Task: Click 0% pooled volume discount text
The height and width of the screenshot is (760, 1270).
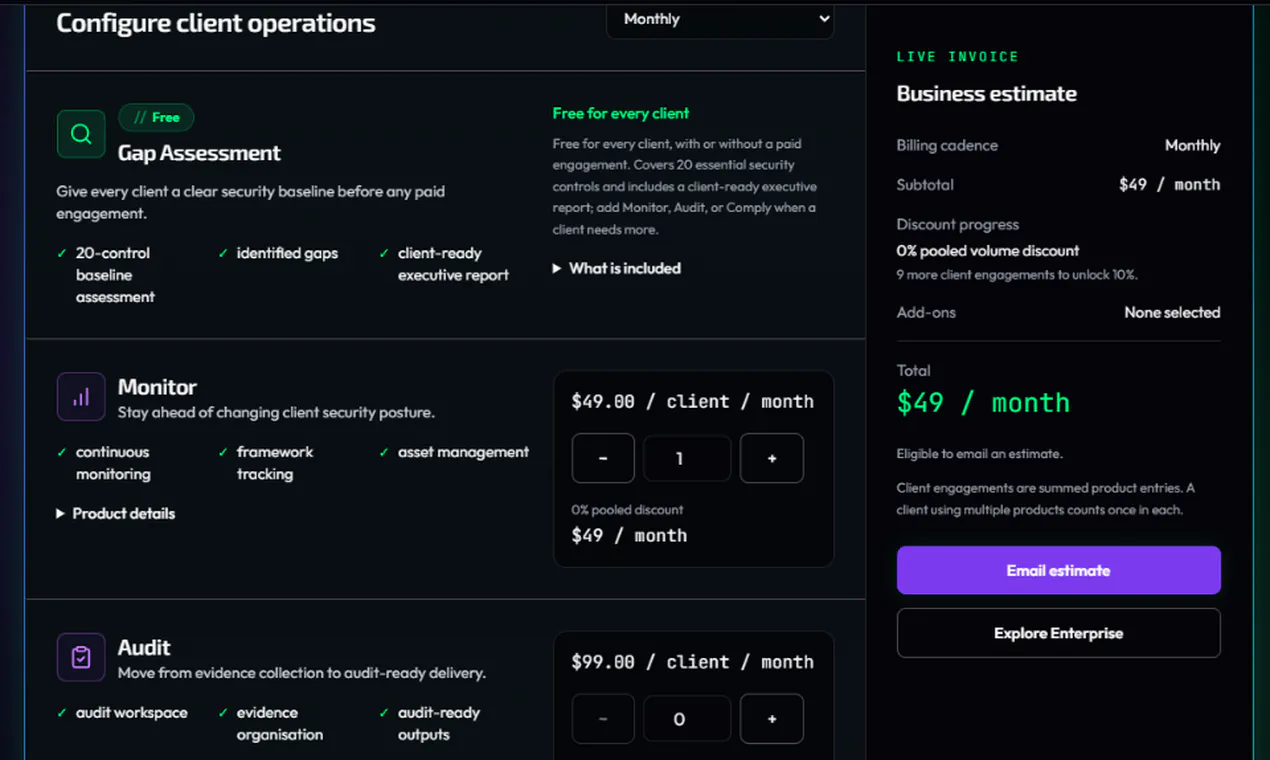Action: point(988,250)
